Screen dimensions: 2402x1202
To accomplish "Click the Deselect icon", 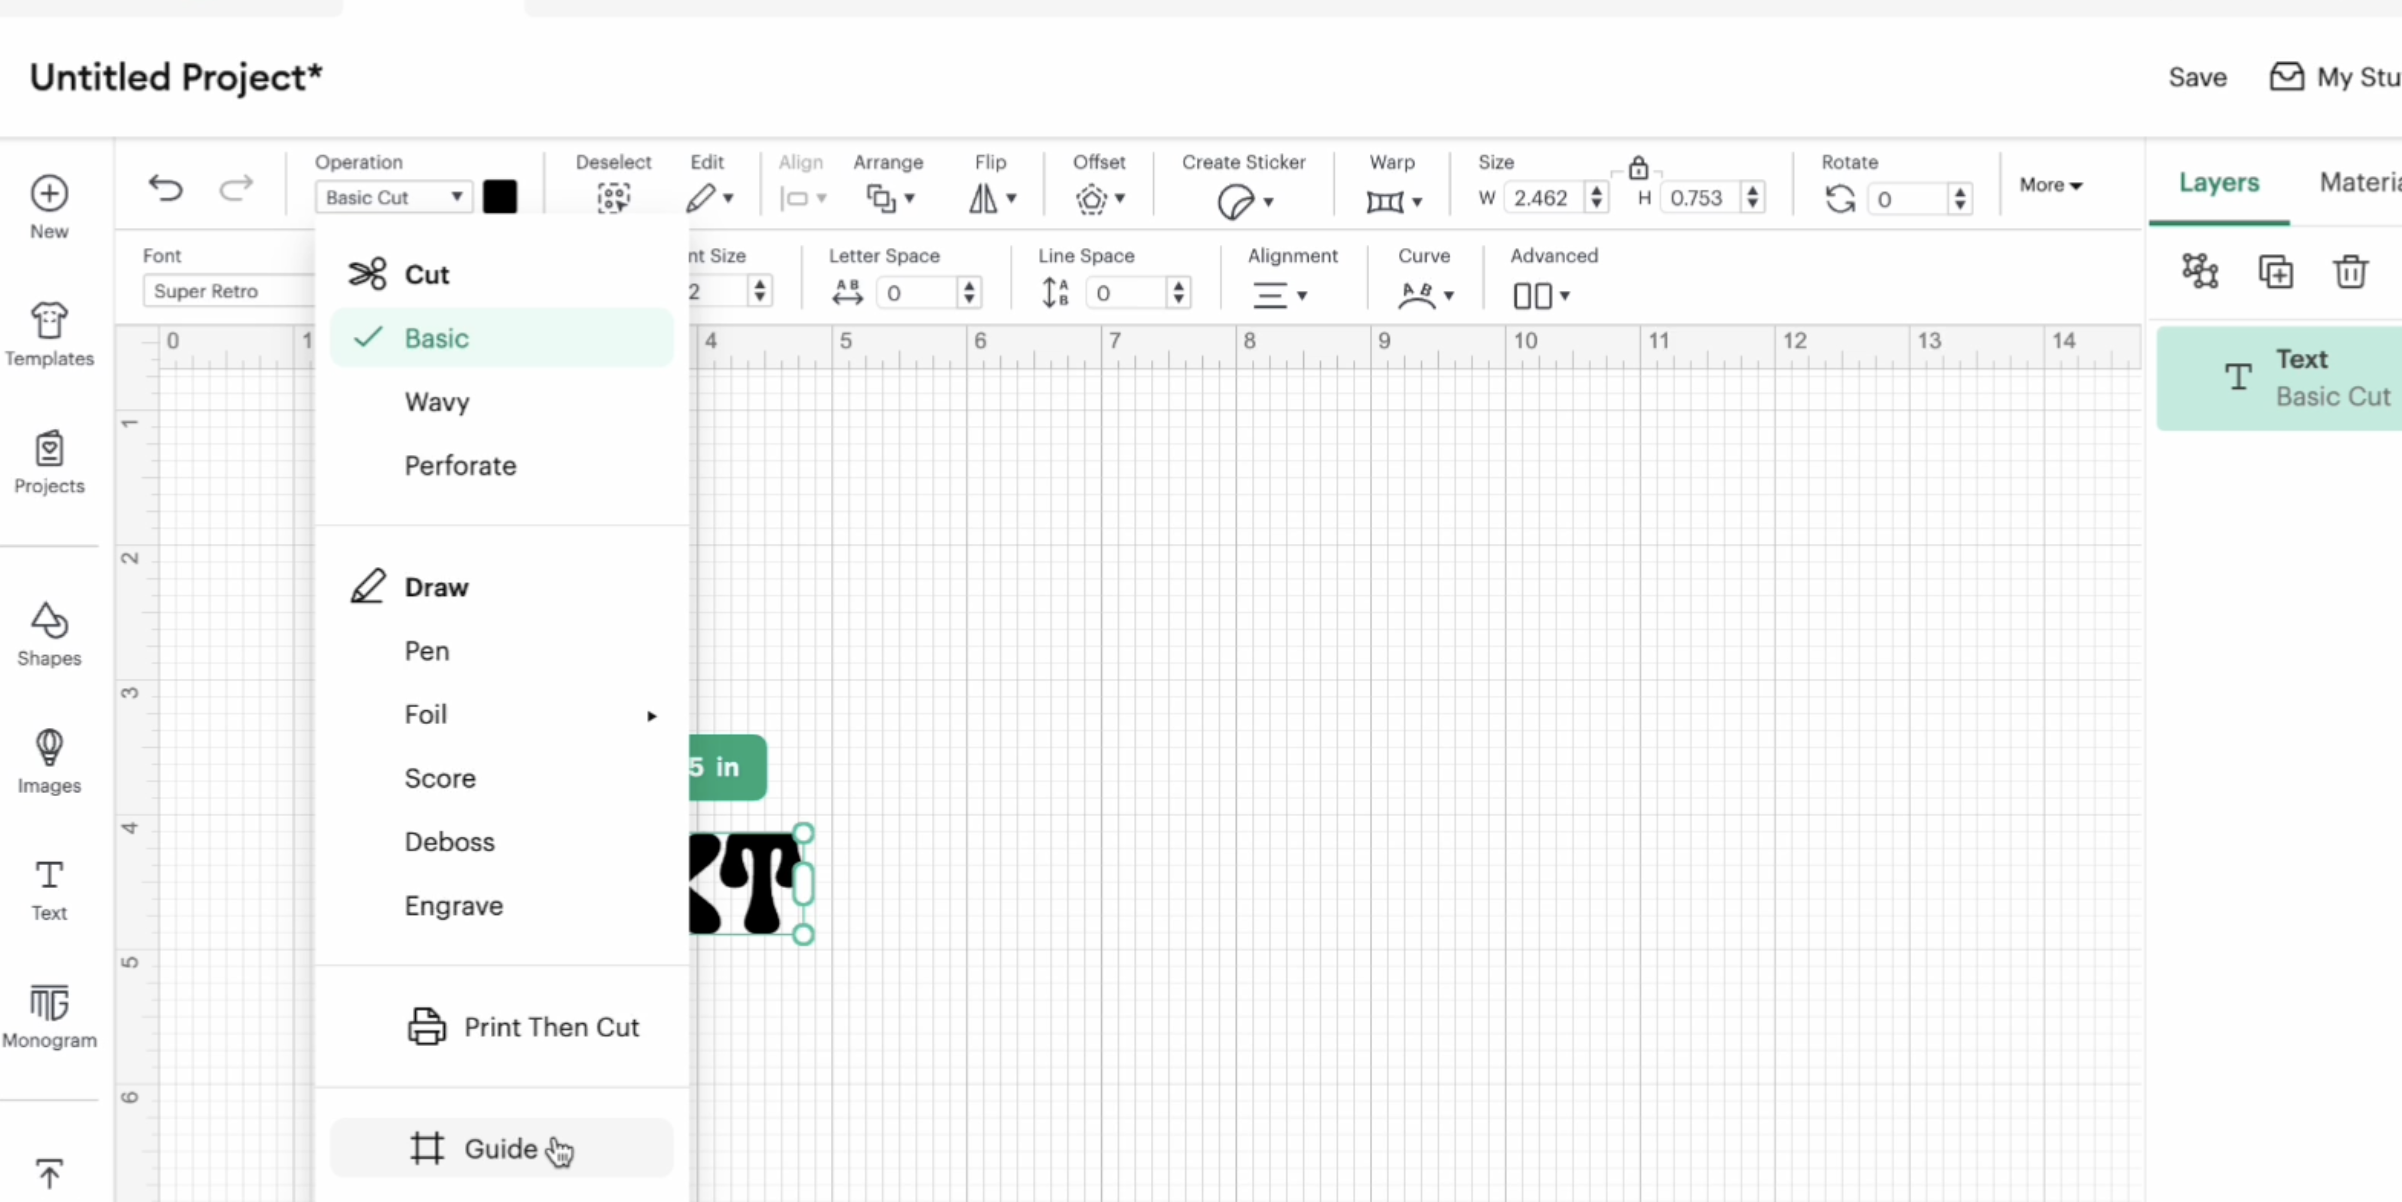I will (x=613, y=198).
